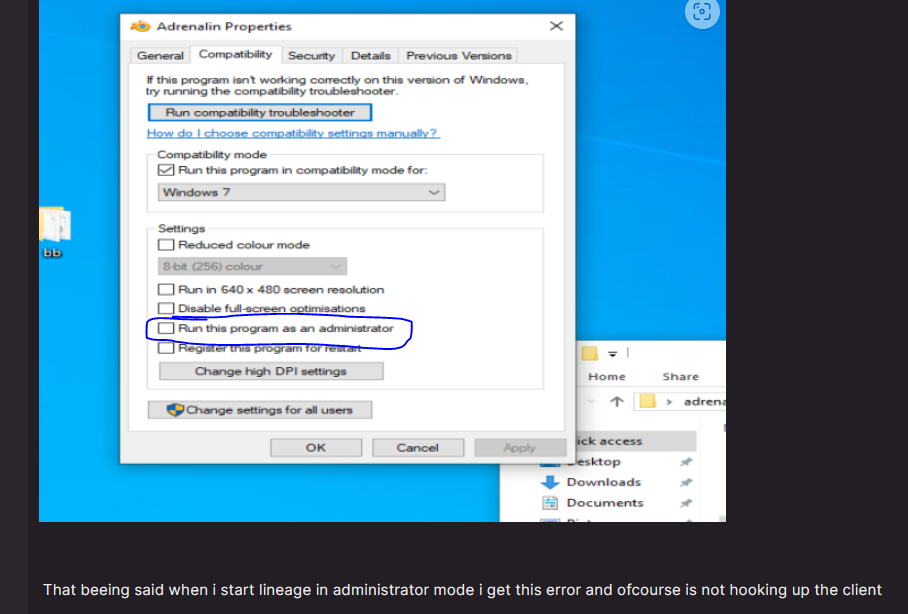Open the Windows 7 compatibility dropdown
This screenshot has height=614, width=908.
pyautogui.click(x=301, y=192)
